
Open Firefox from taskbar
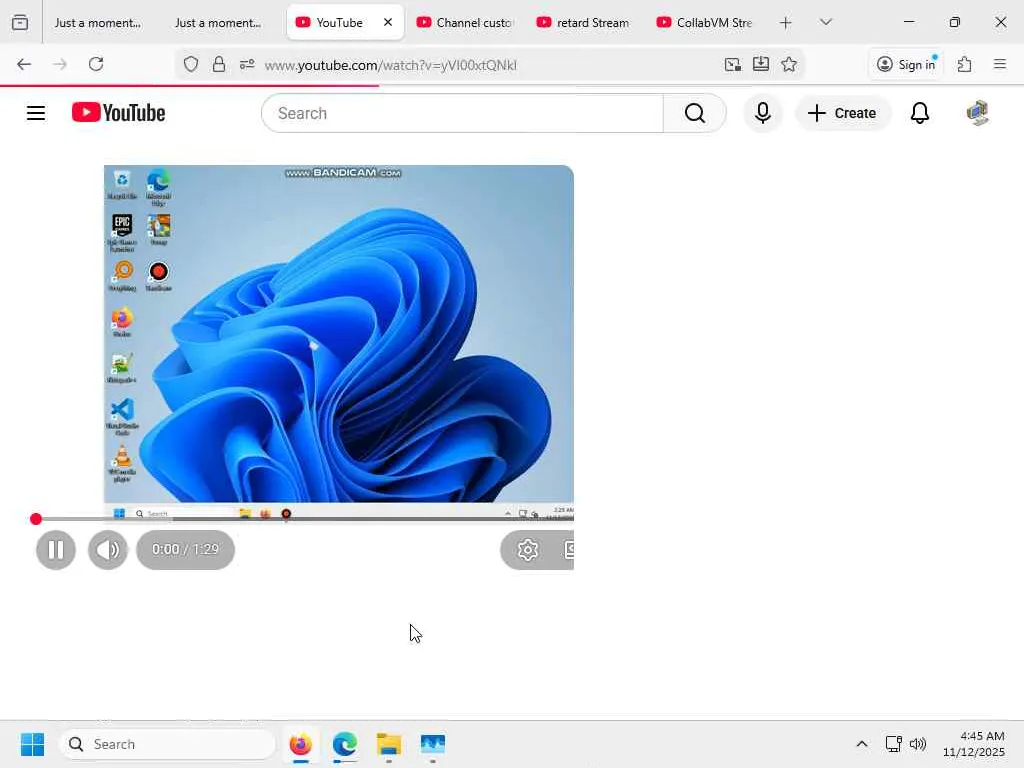click(300, 744)
